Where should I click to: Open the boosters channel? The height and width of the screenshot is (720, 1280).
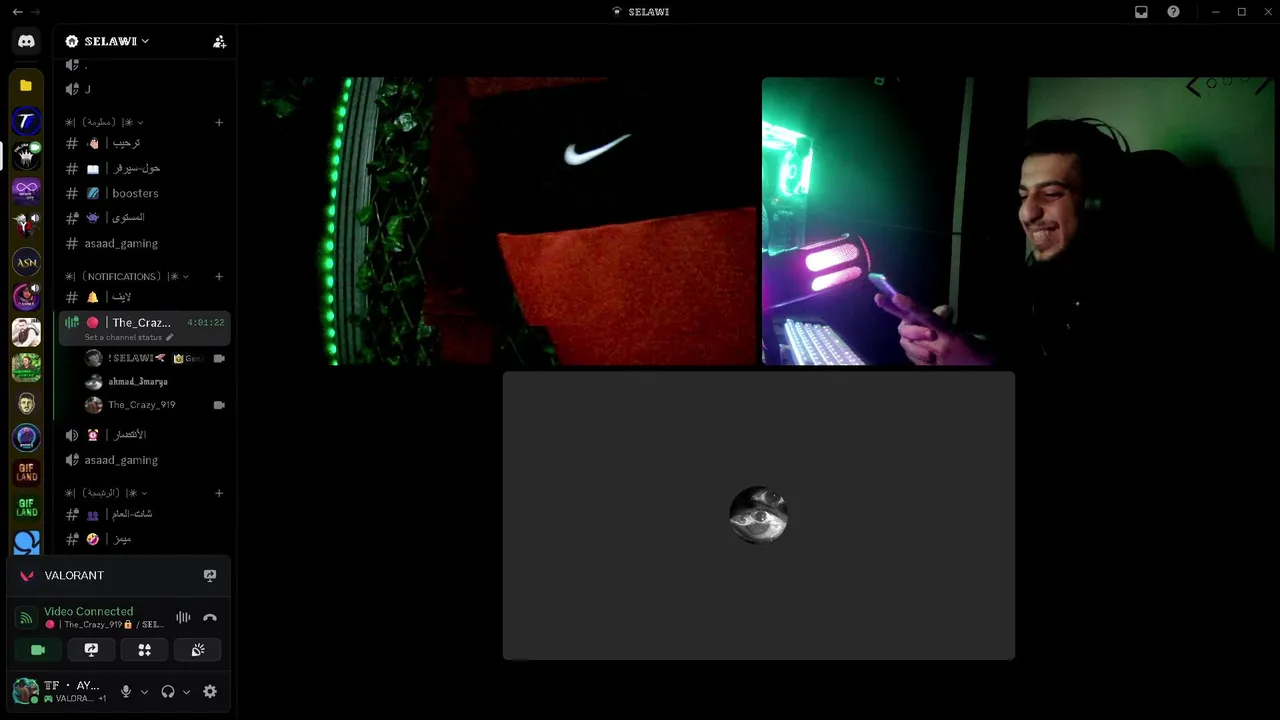coord(145,193)
